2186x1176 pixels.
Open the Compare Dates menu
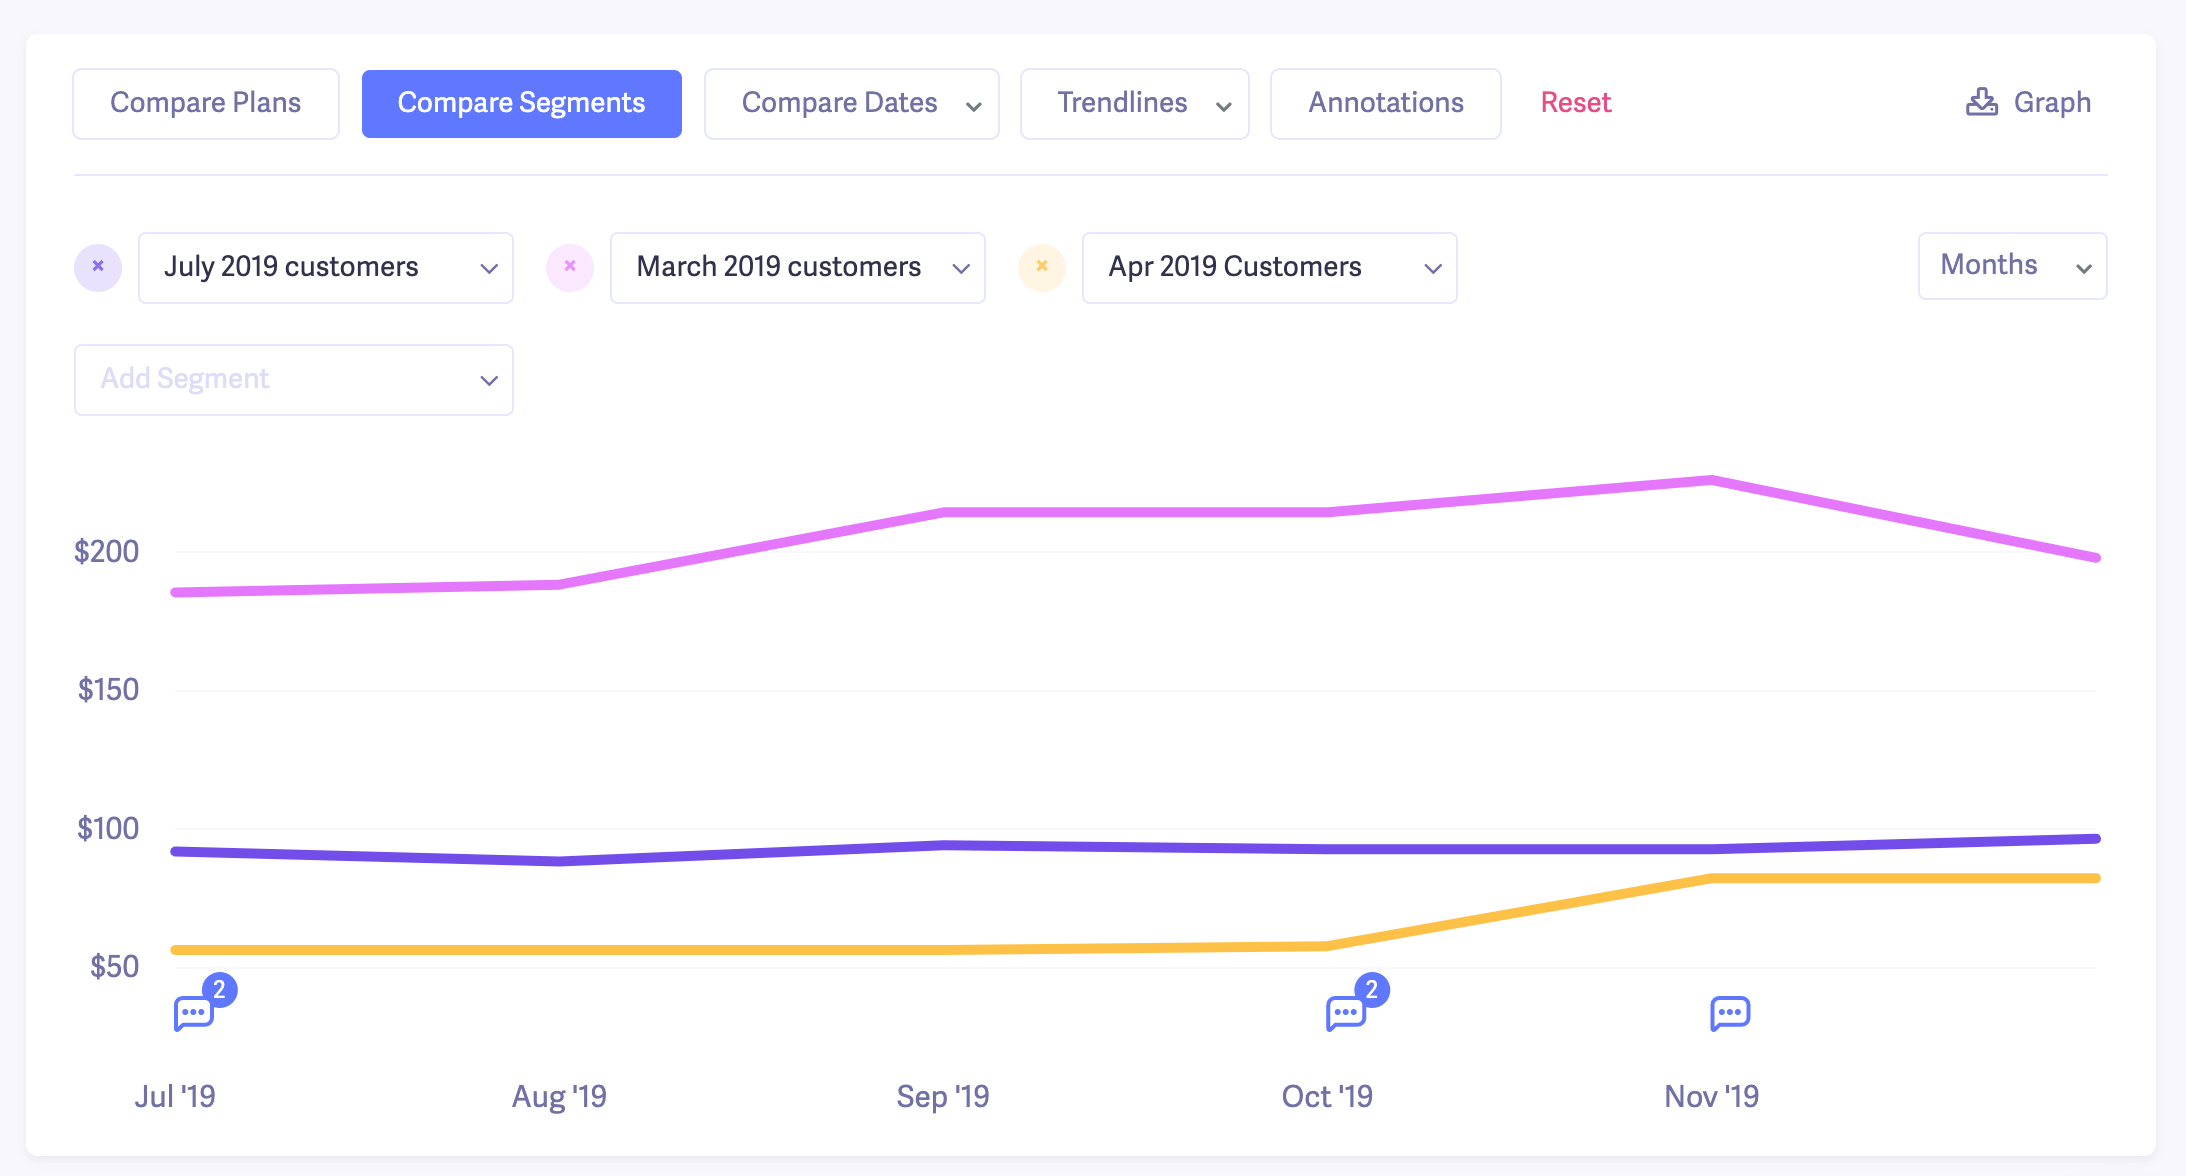pos(851,103)
